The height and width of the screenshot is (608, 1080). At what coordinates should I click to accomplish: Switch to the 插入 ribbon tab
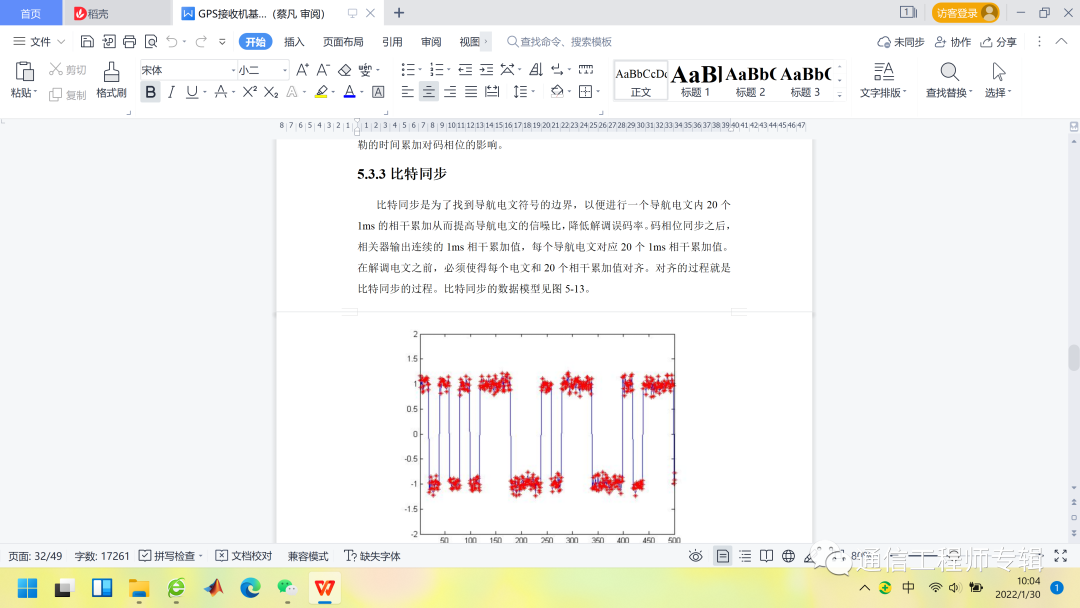pos(294,42)
